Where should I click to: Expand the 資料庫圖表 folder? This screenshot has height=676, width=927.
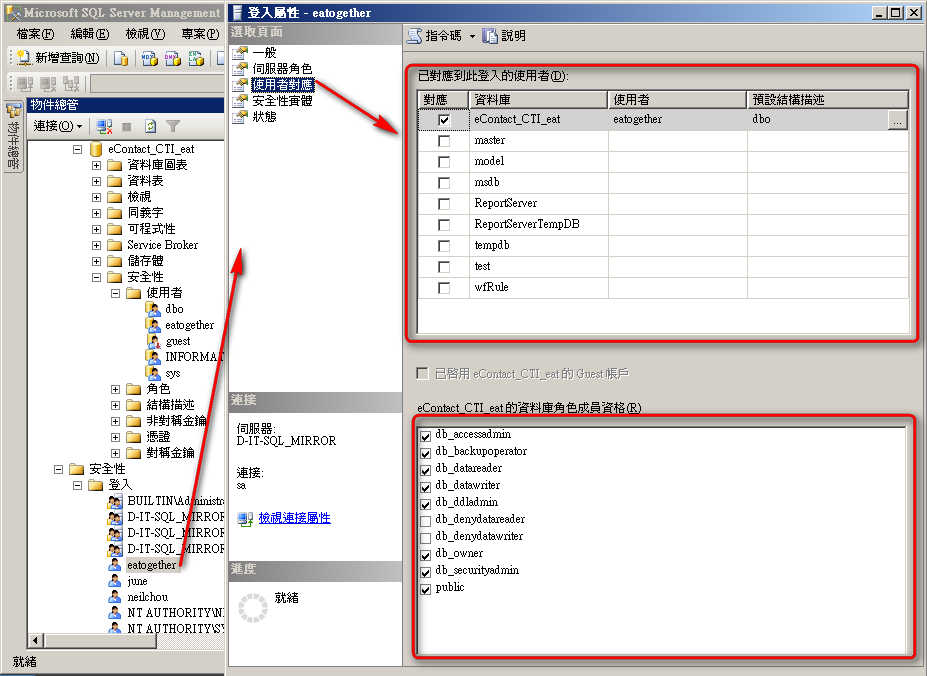[x=96, y=165]
